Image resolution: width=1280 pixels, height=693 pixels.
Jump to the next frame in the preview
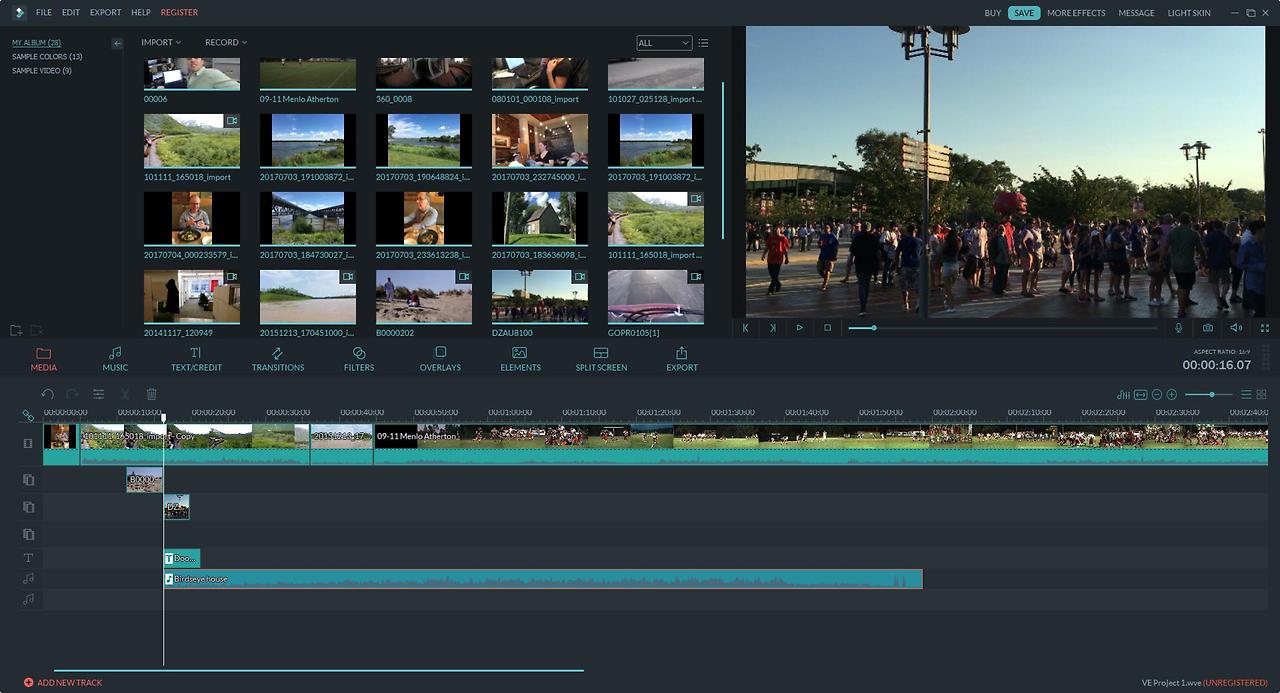[772, 327]
